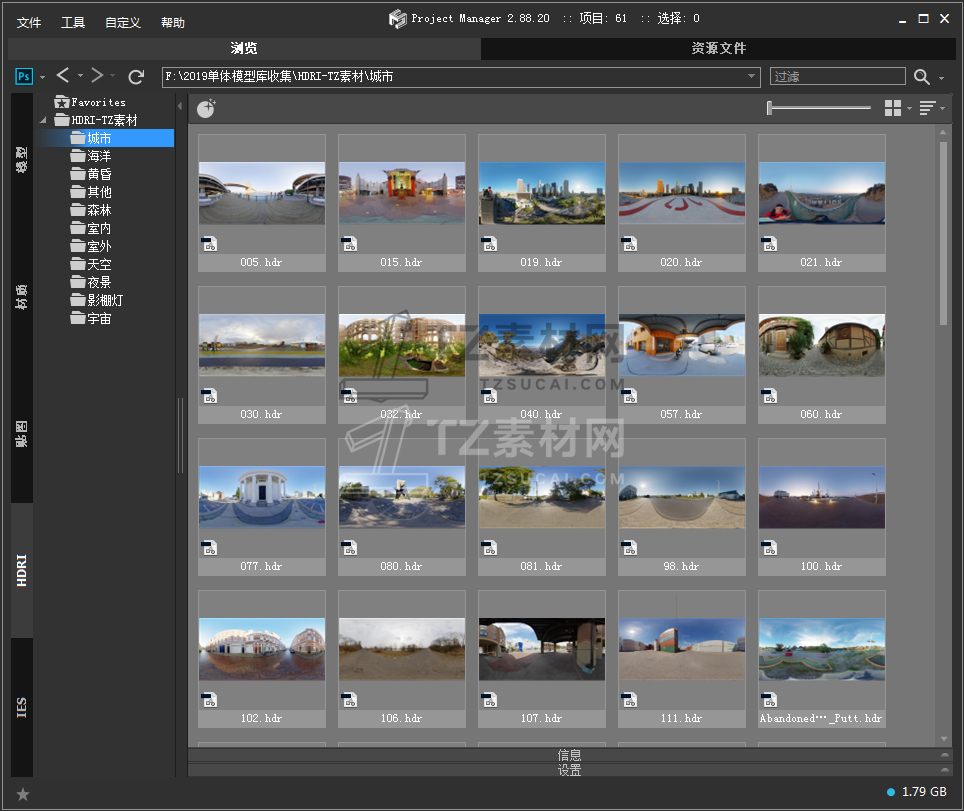Switch to the 资源文件 tab
Screen dimensions: 964x811
coord(718,49)
